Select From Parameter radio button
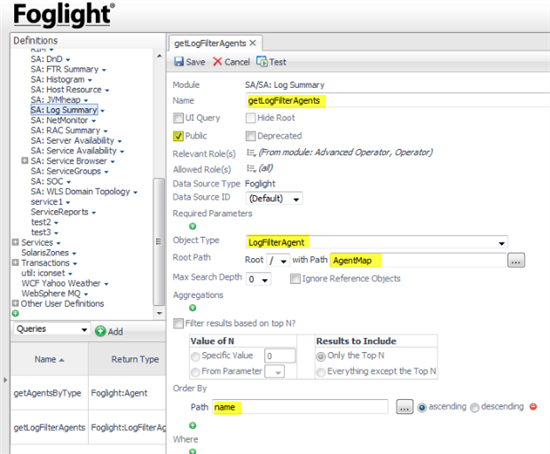 click(x=195, y=372)
